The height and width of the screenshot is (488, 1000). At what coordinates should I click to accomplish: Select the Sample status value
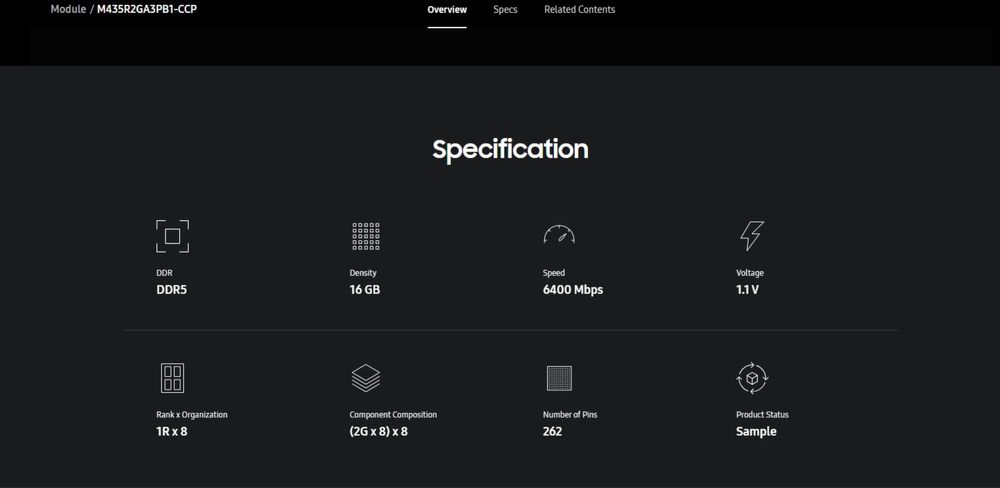click(x=756, y=431)
